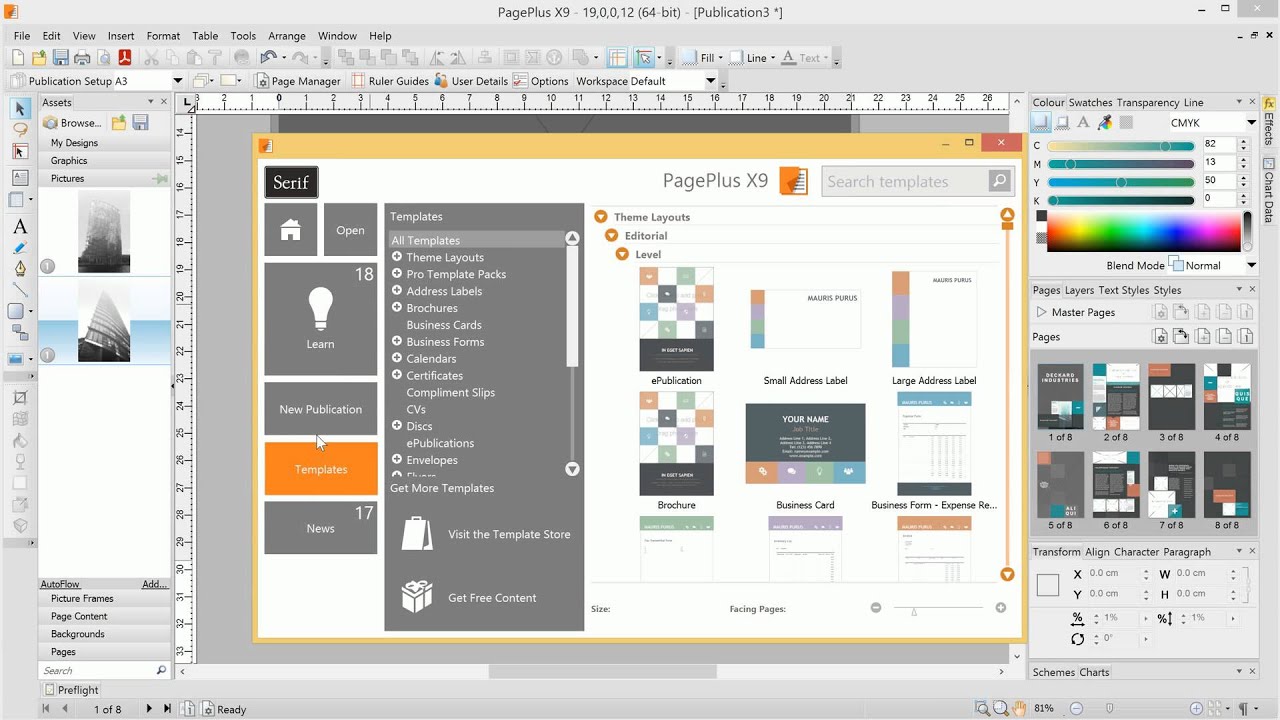
Task: Click Visit the Template Store
Action: (x=486, y=534)
